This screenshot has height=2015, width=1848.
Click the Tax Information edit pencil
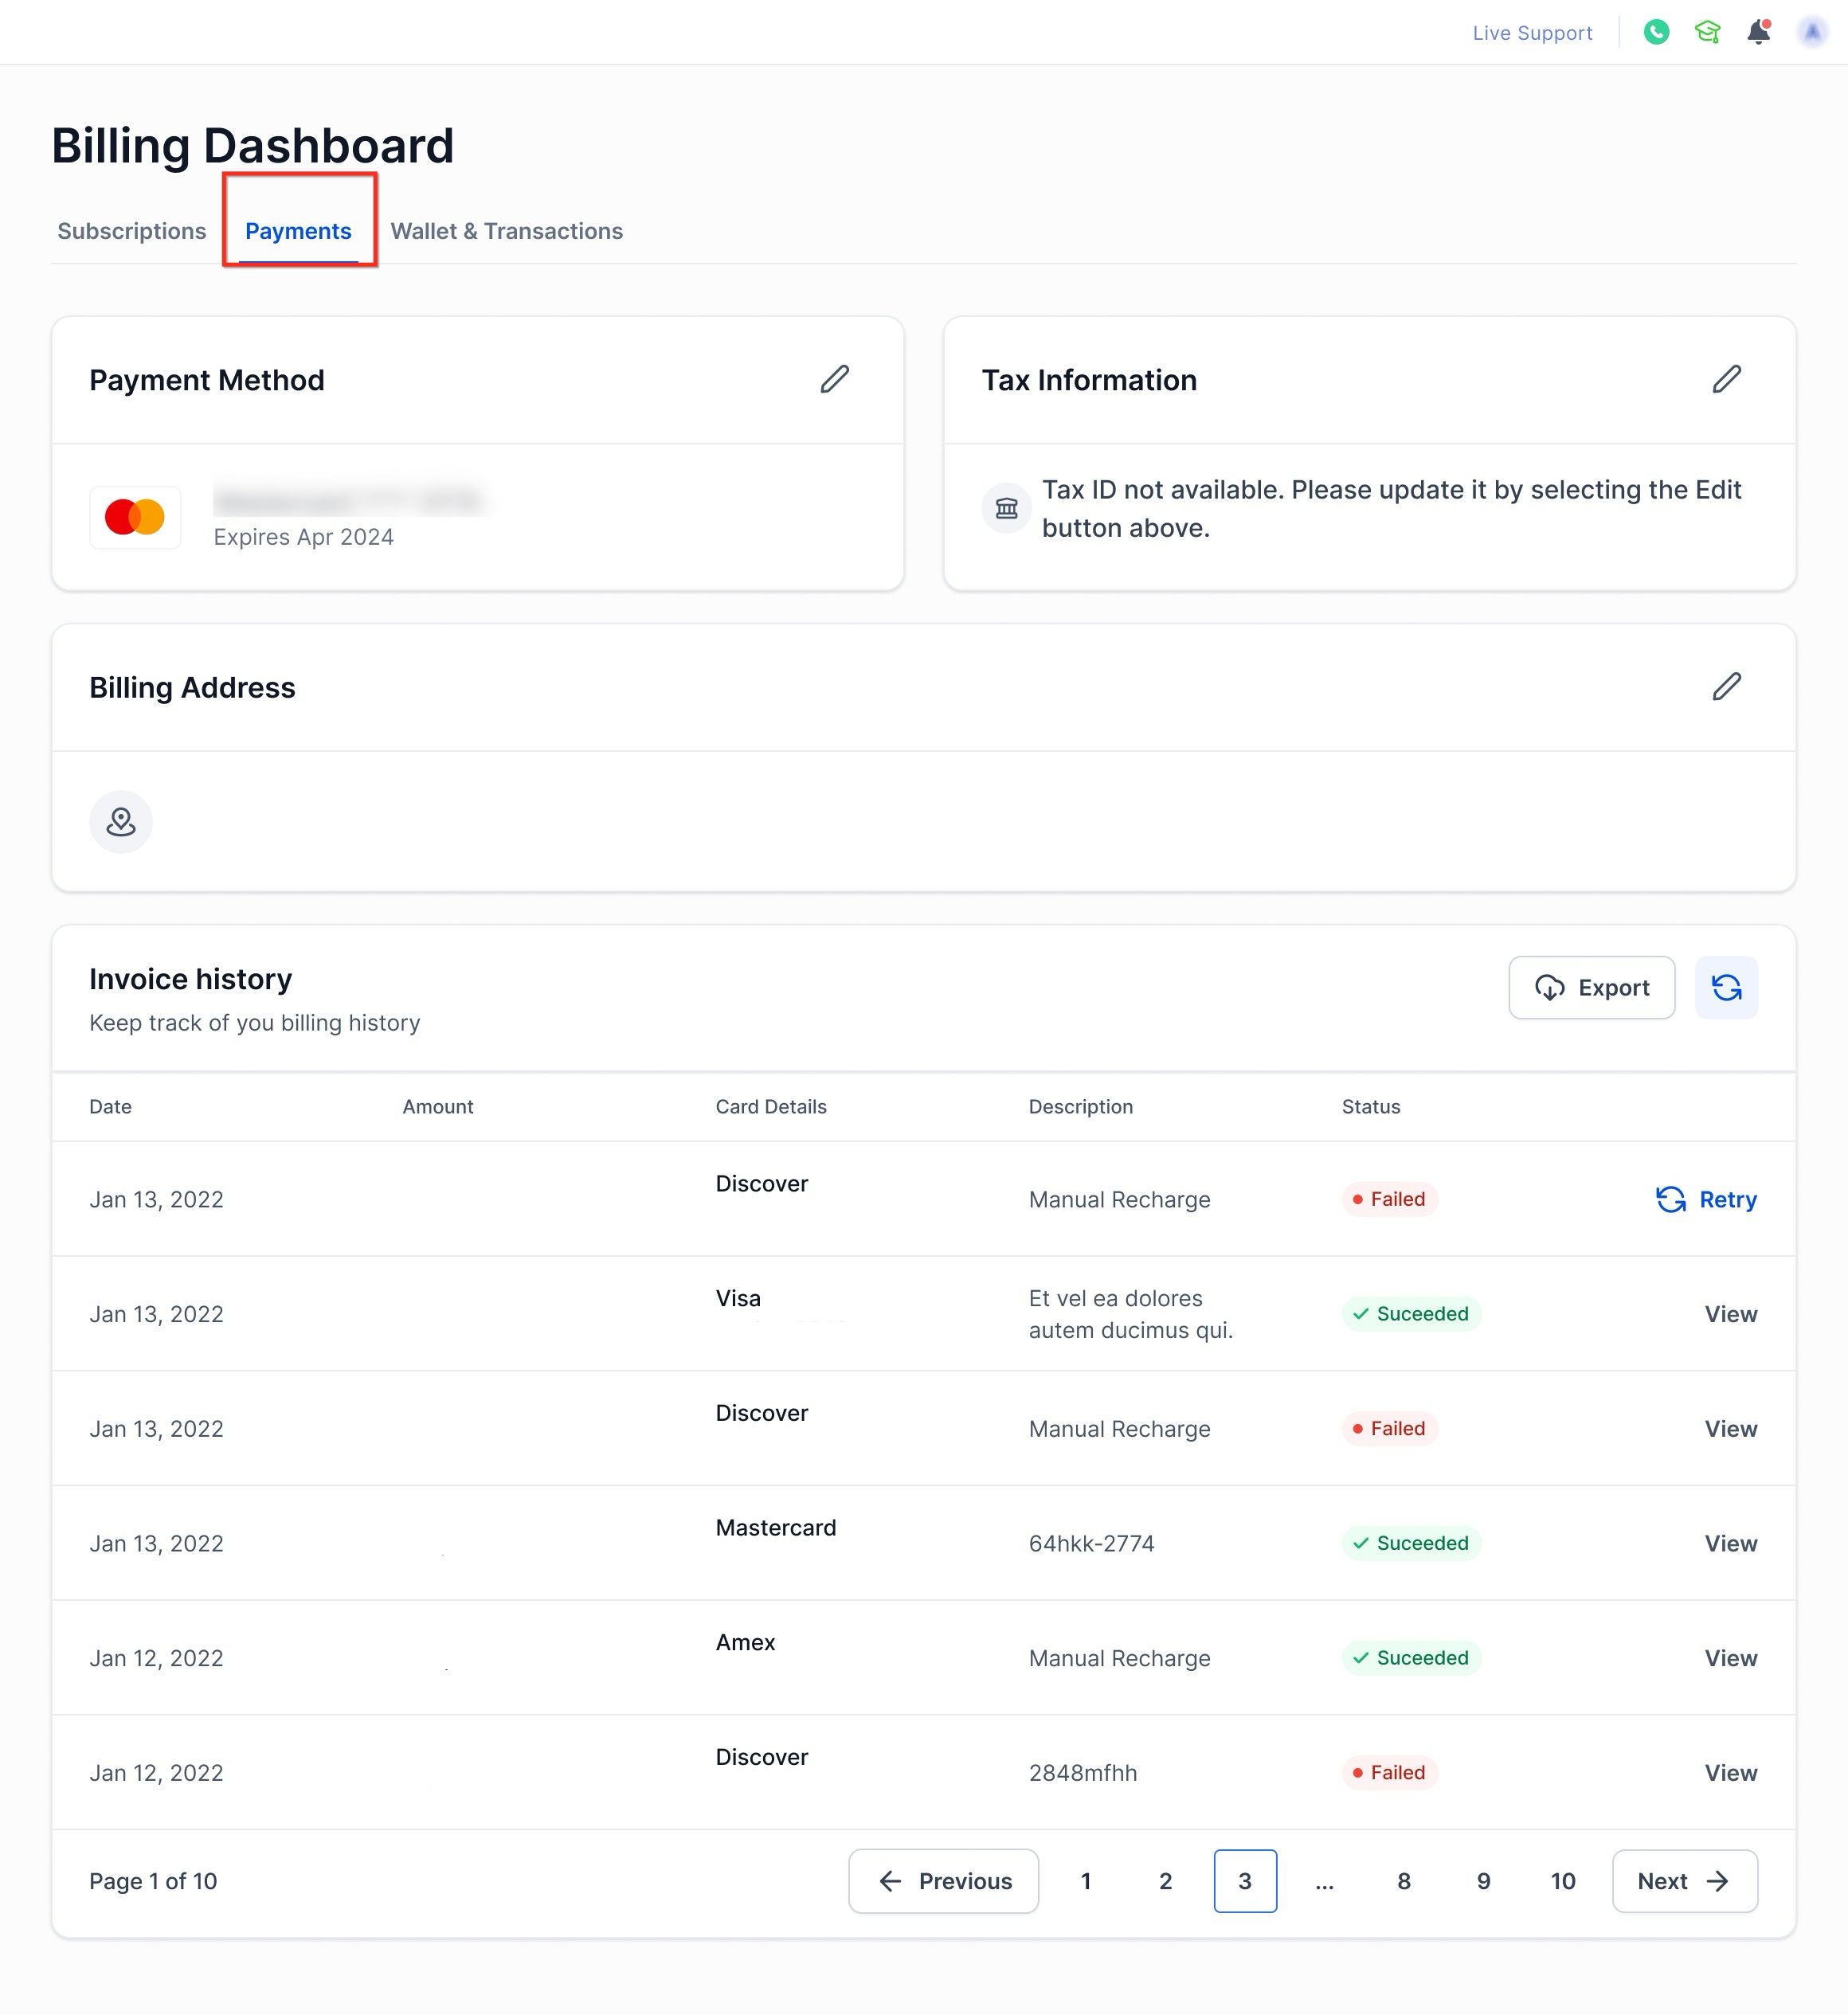point(1726,379)
